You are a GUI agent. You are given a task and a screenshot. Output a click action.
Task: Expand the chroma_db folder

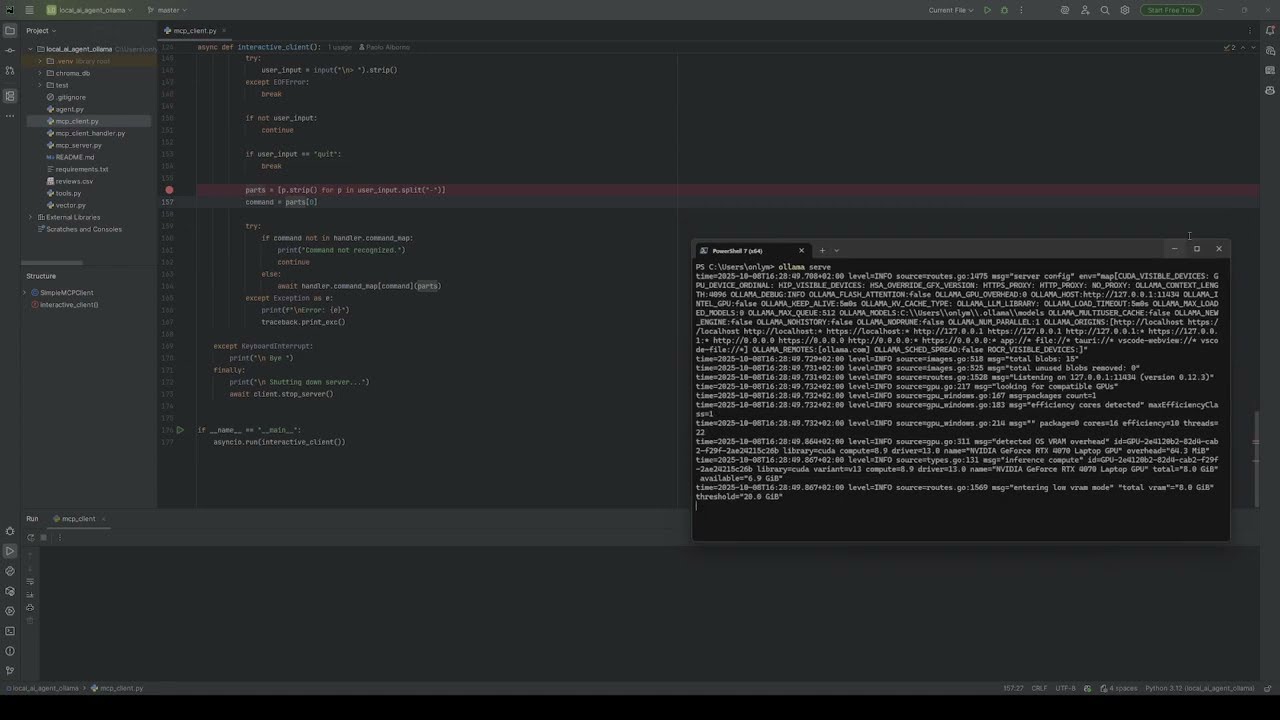tap(40, 73)
